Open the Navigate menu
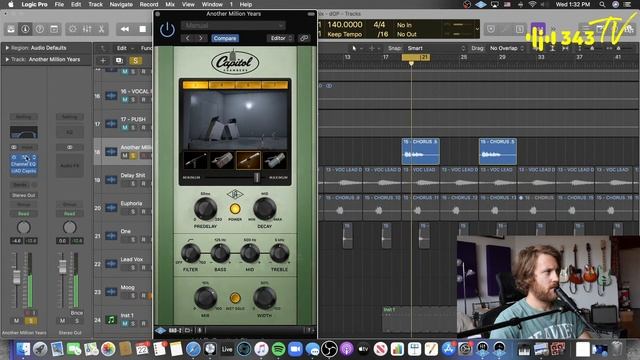The height and width of the screenshot is (360, 640). (x=121, y=4)
